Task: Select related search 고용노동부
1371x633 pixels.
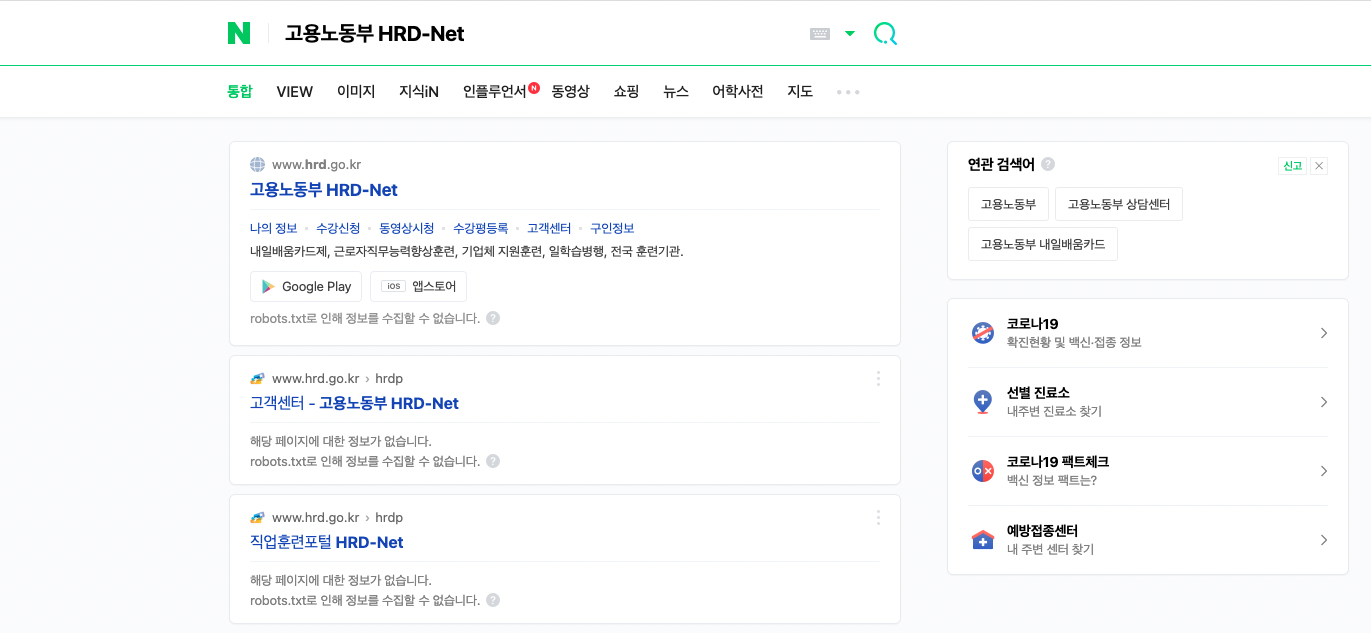Action: [1008, 204]
